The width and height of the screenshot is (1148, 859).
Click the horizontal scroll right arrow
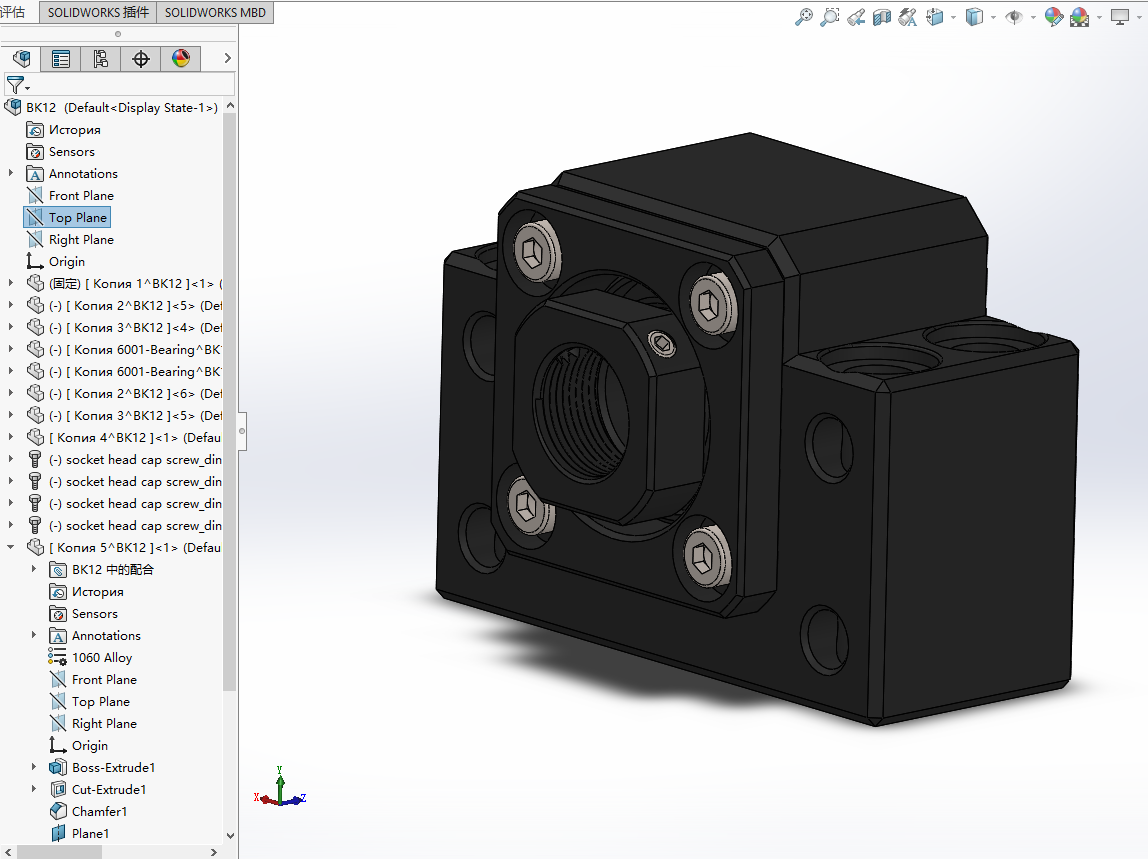(214, 852)
